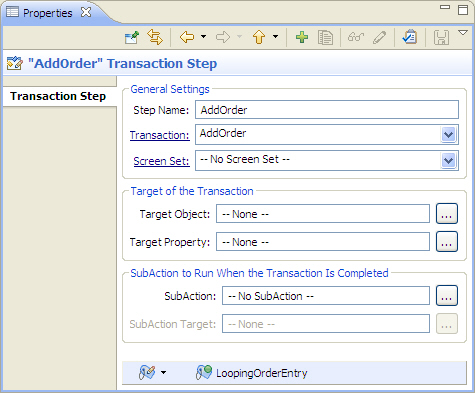The image size is (475, 393).
Task: Click the checklist validation toolbar icon
Action: click(410, 37)
